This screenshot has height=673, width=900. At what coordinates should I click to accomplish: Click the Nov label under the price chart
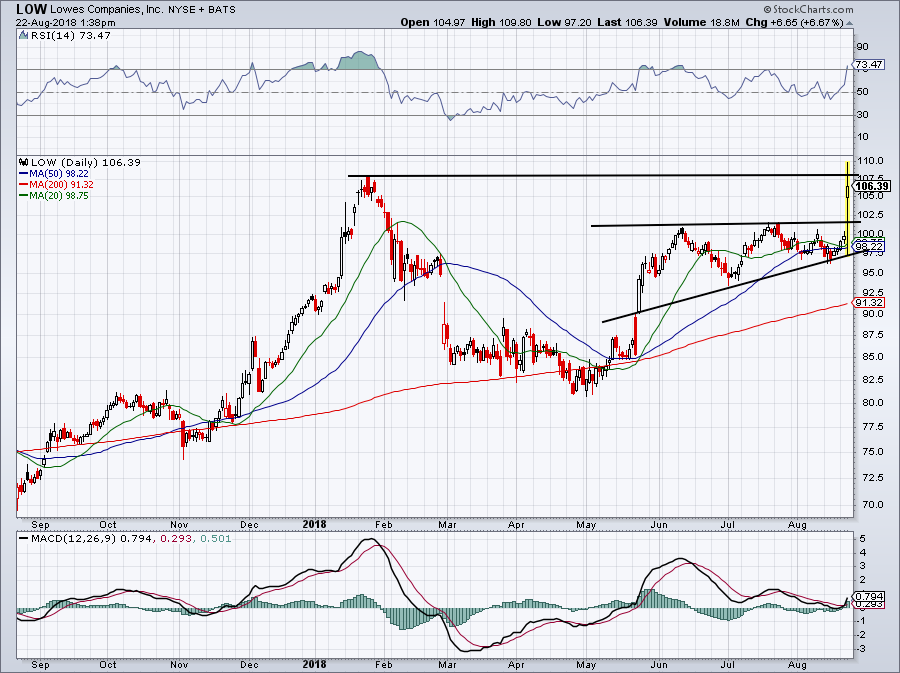coord(180,524)
